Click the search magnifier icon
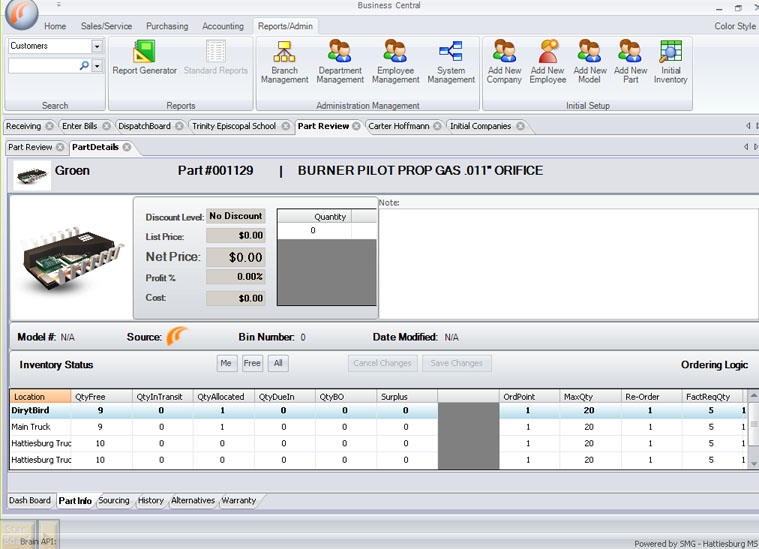Viewport: 759px width, 549px height. point(84,65)
